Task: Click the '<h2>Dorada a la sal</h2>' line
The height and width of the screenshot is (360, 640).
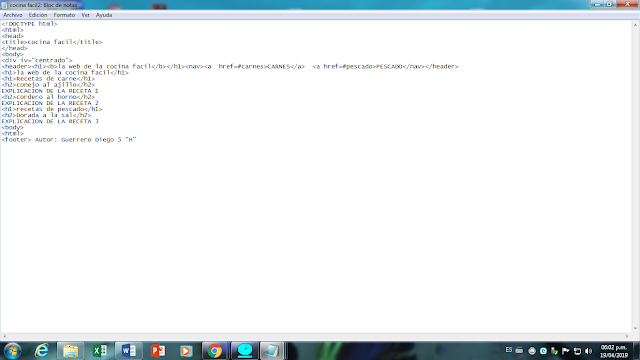Action: [46, 116]
